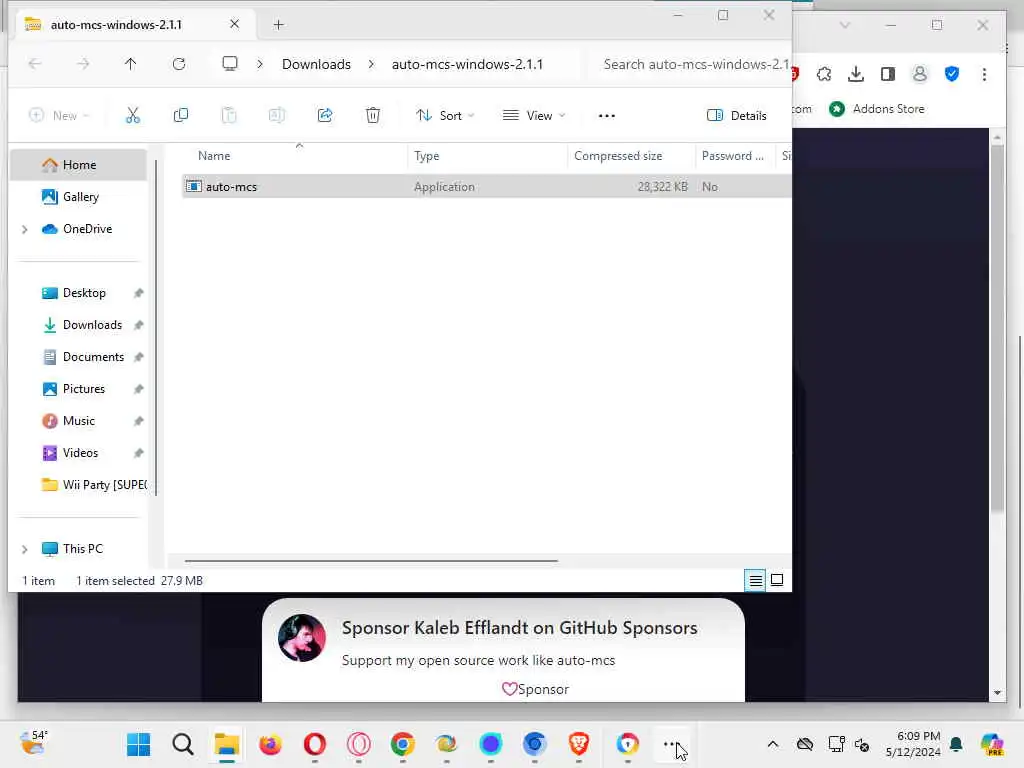Click the This PC monitor breadcrumb icon

230,64
